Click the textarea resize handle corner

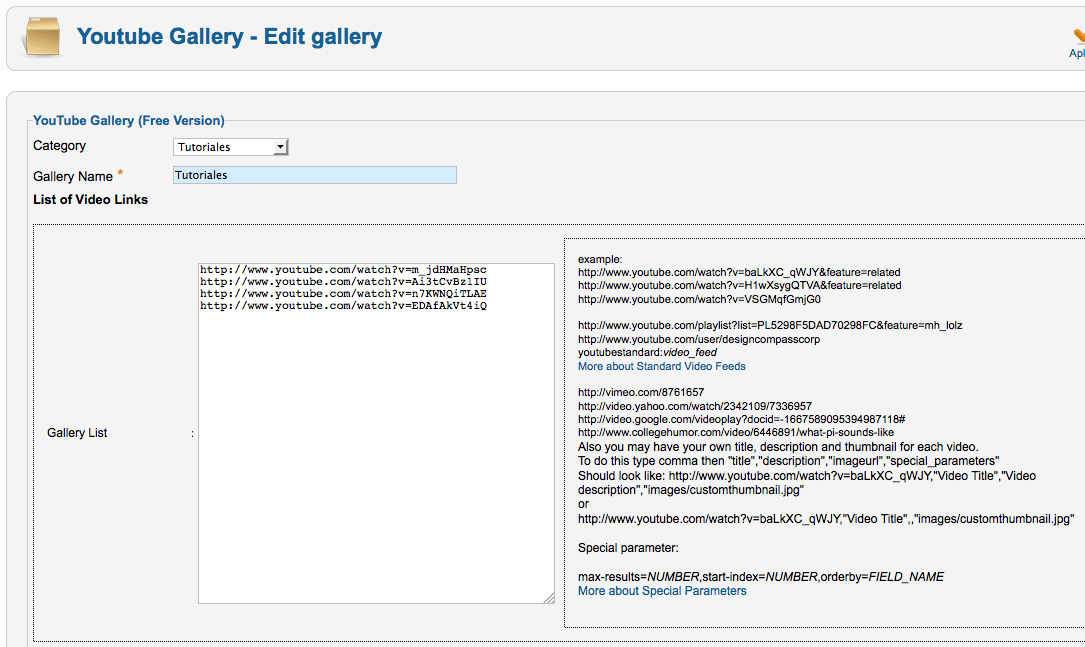pos(549,598)
